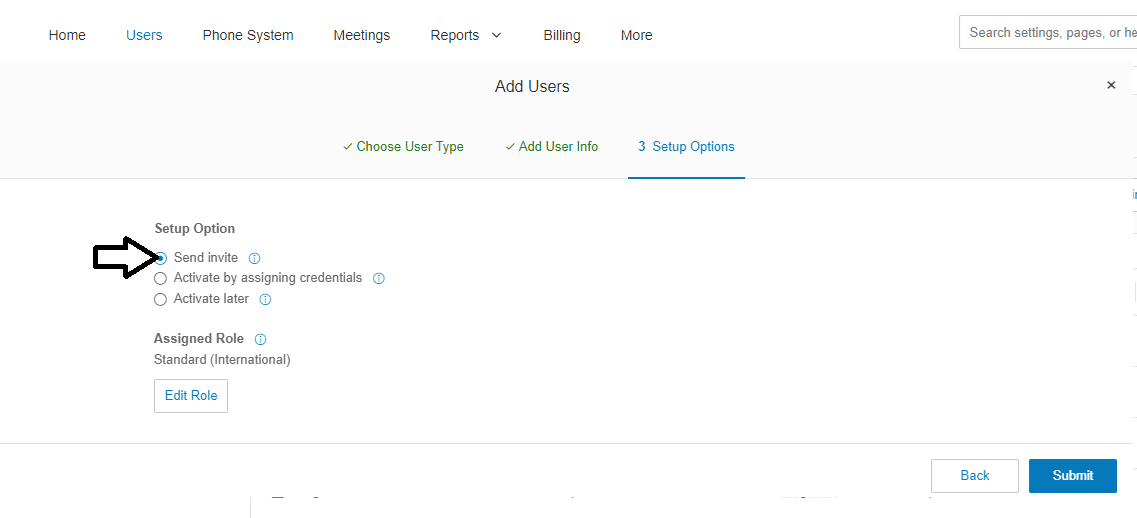Close the Add Users dialog
The height and width of the screenshot is (518, 1137).
[1110, 86]
